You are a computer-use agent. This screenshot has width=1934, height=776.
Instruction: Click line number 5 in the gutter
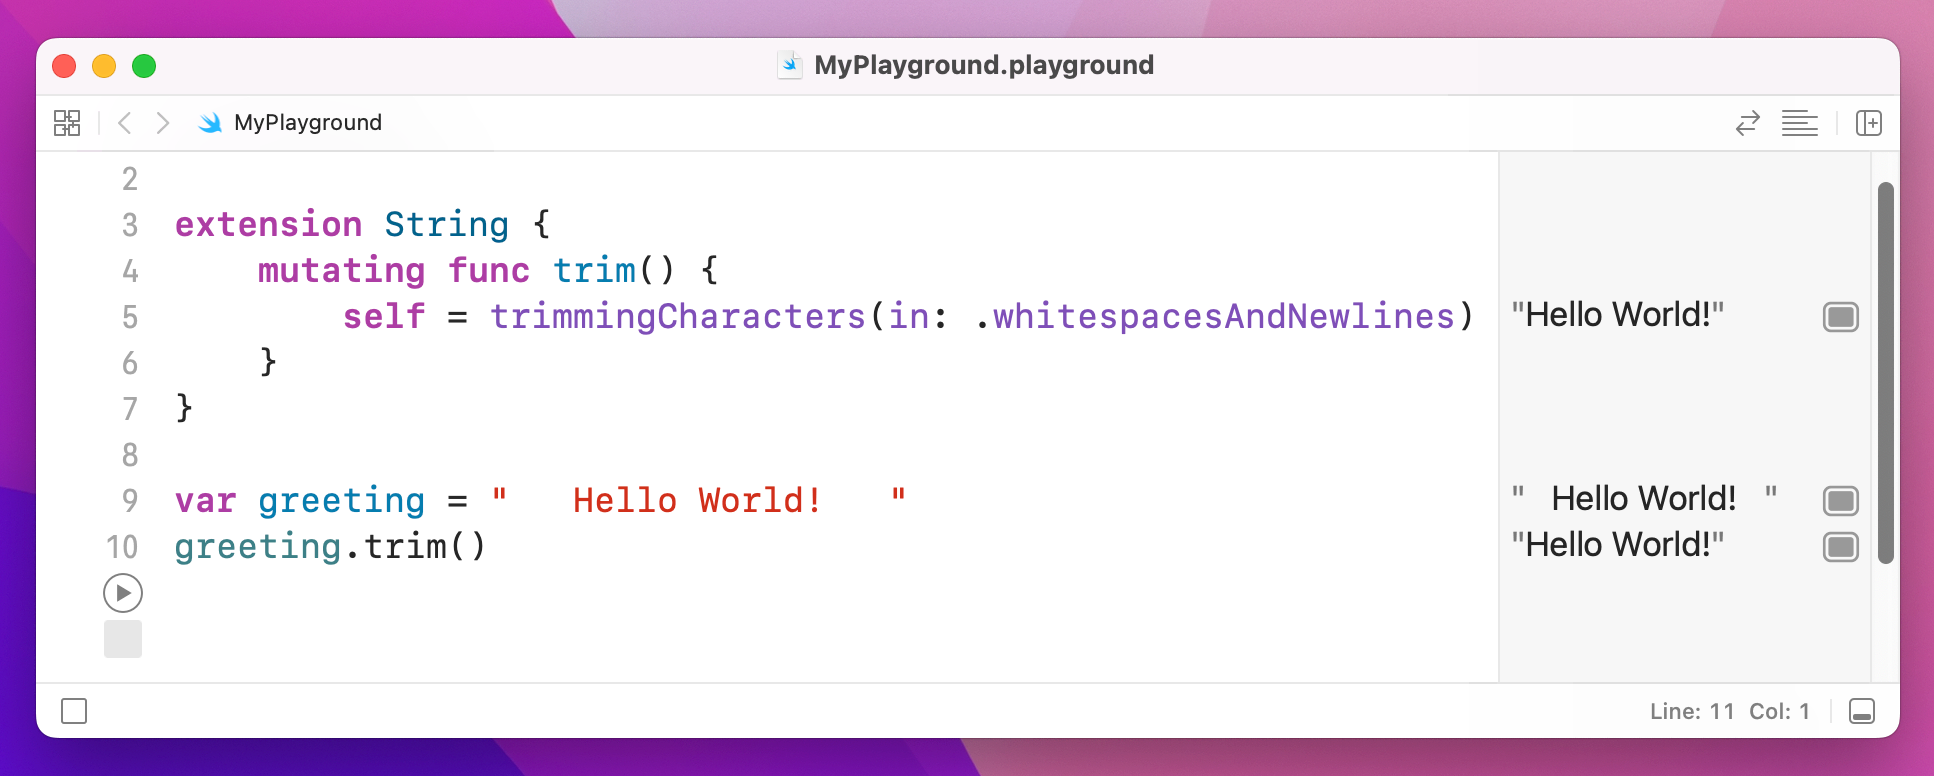click(130, 317)
